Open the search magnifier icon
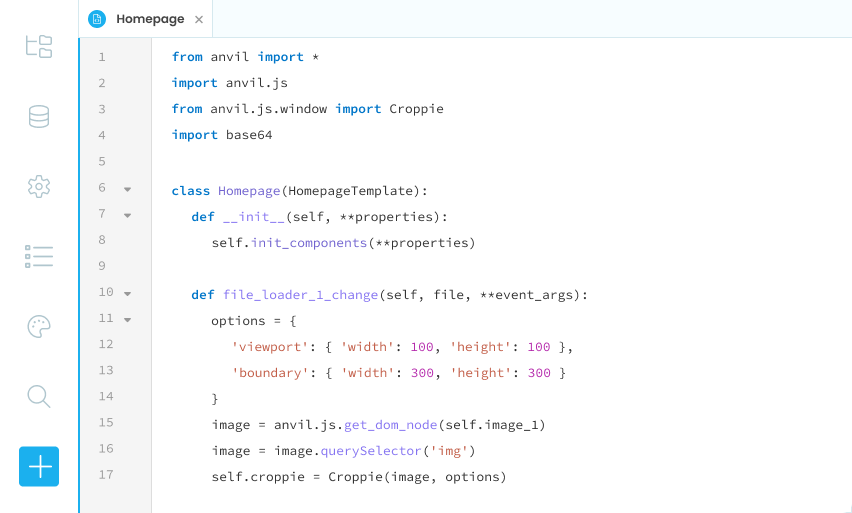 click(x=39, y=396)
